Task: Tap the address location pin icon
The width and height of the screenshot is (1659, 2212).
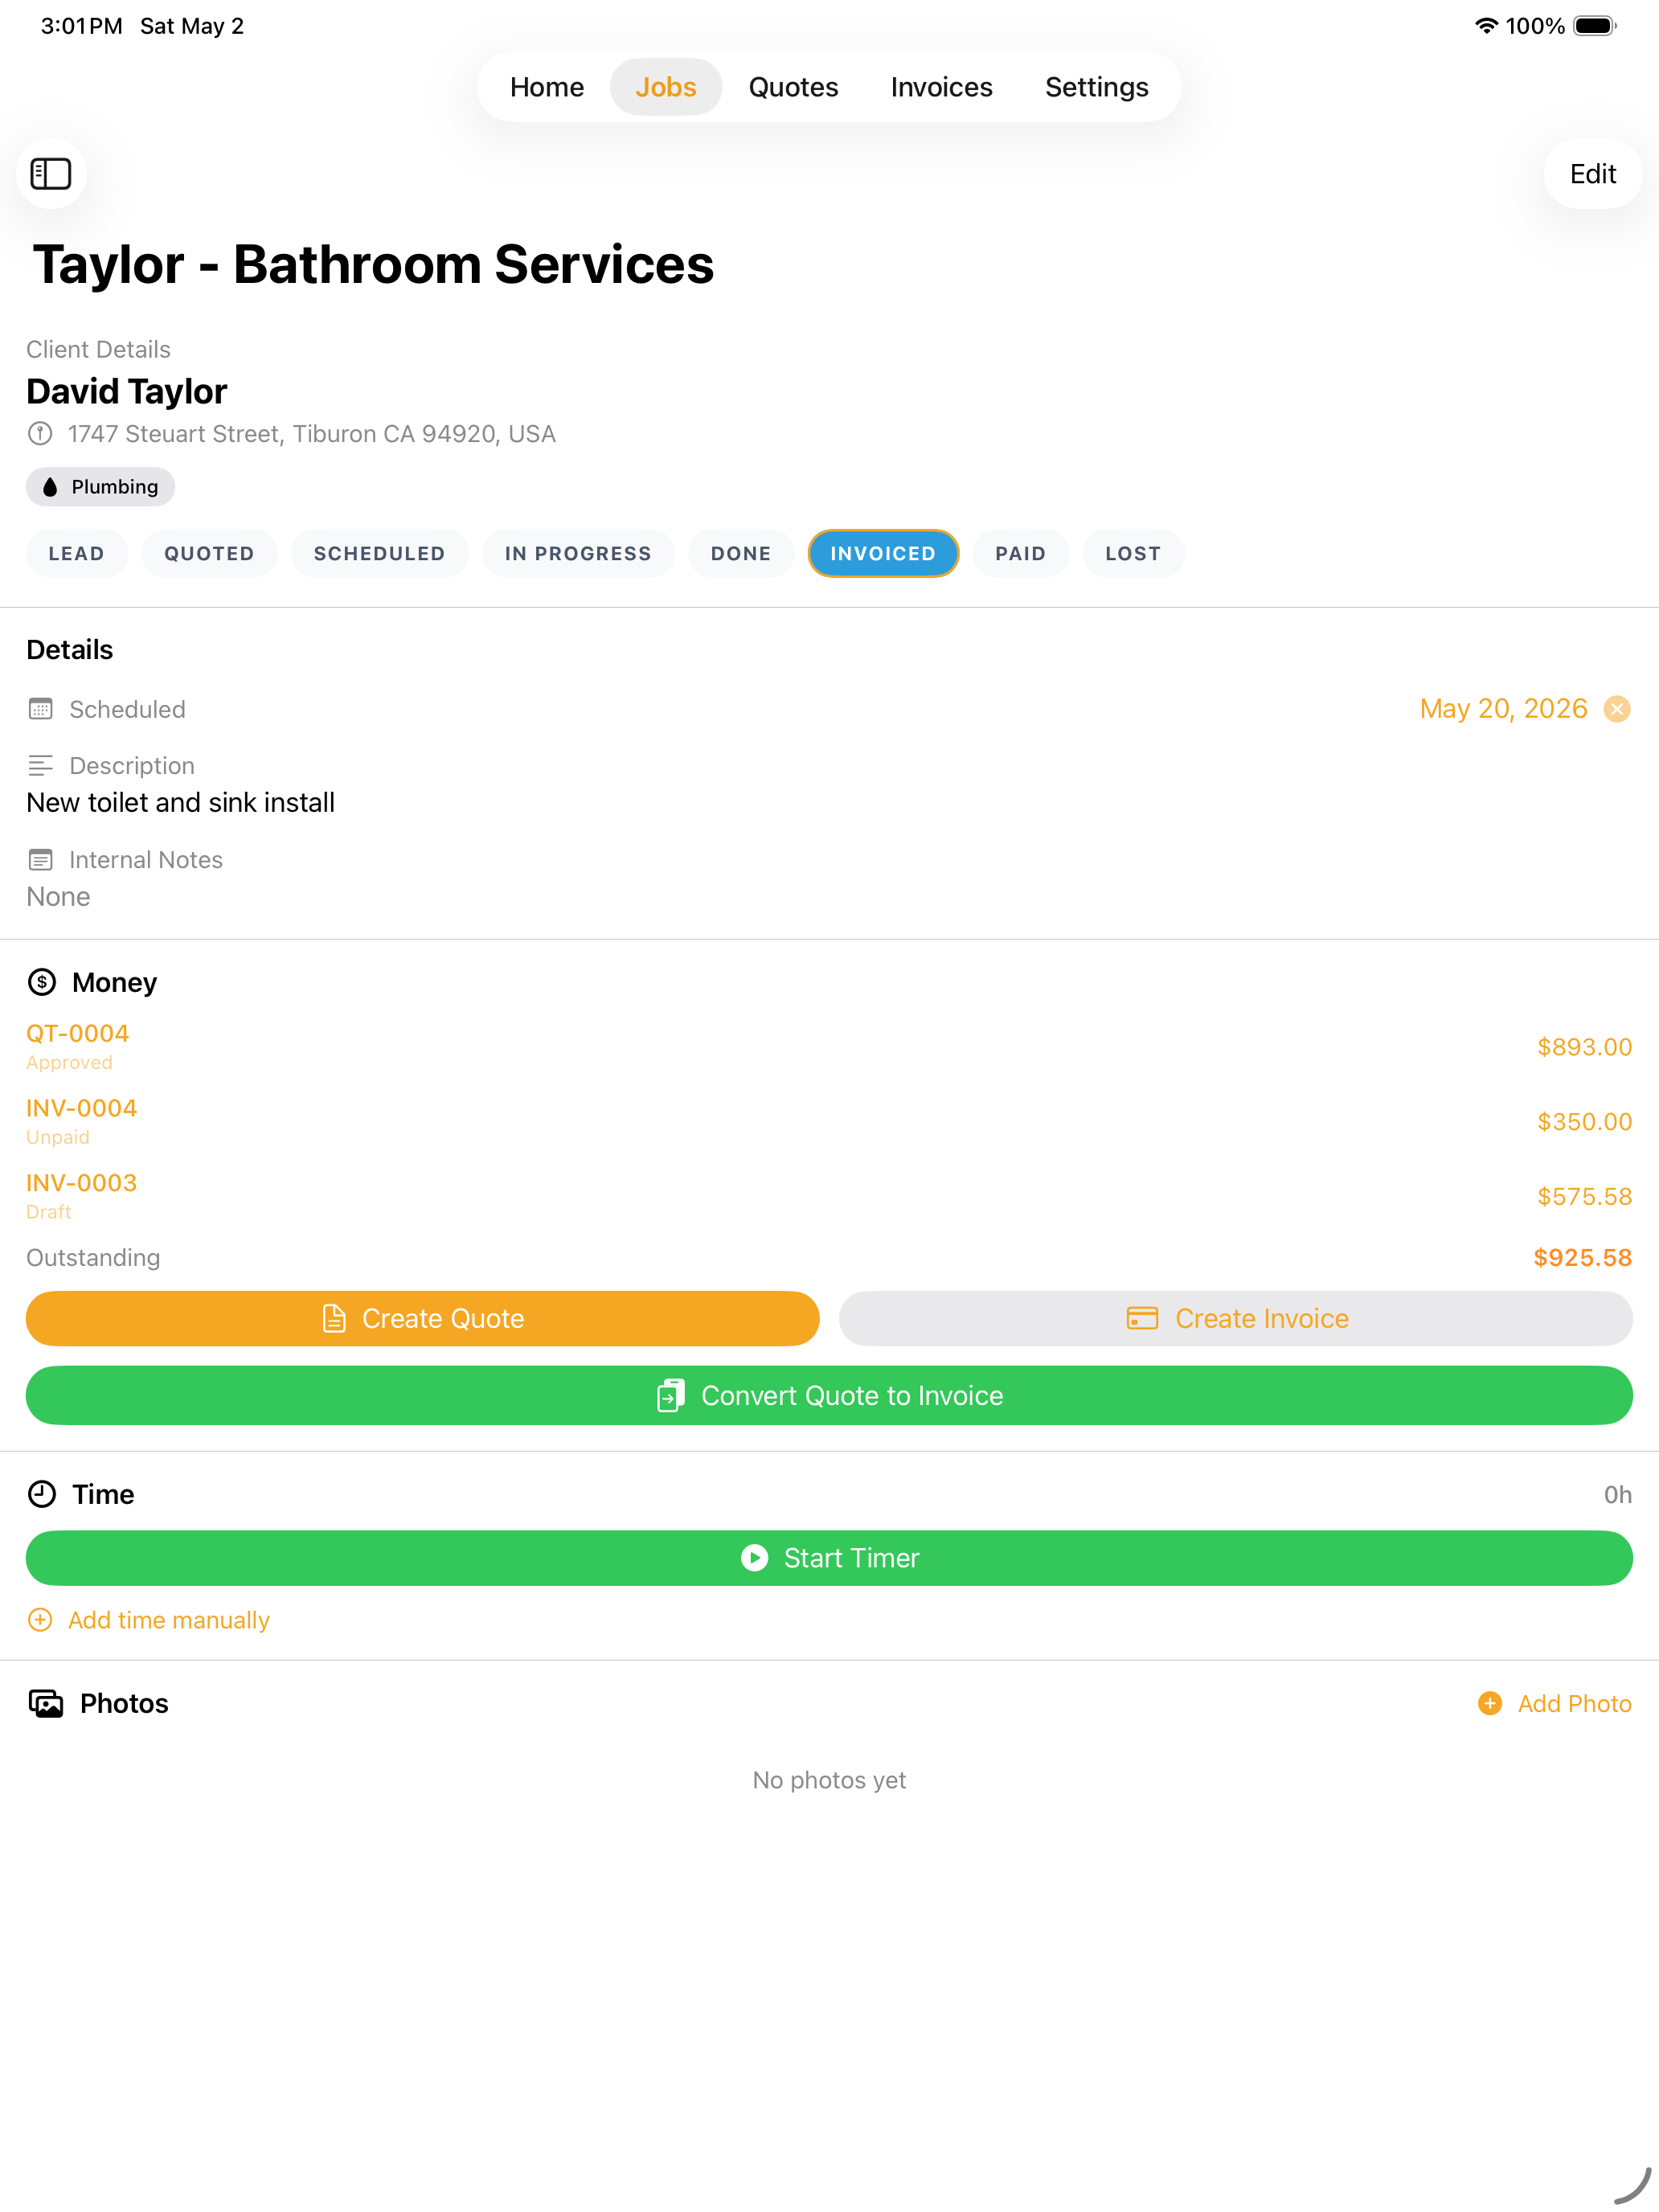Action: point(40,434)
